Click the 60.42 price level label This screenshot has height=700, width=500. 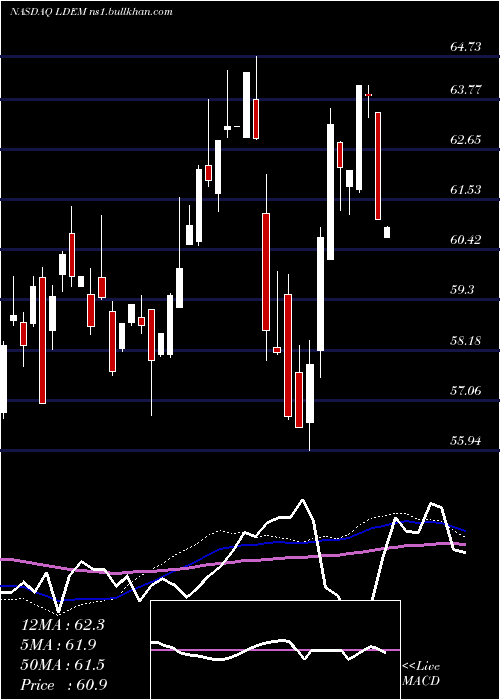coord(466,240)
